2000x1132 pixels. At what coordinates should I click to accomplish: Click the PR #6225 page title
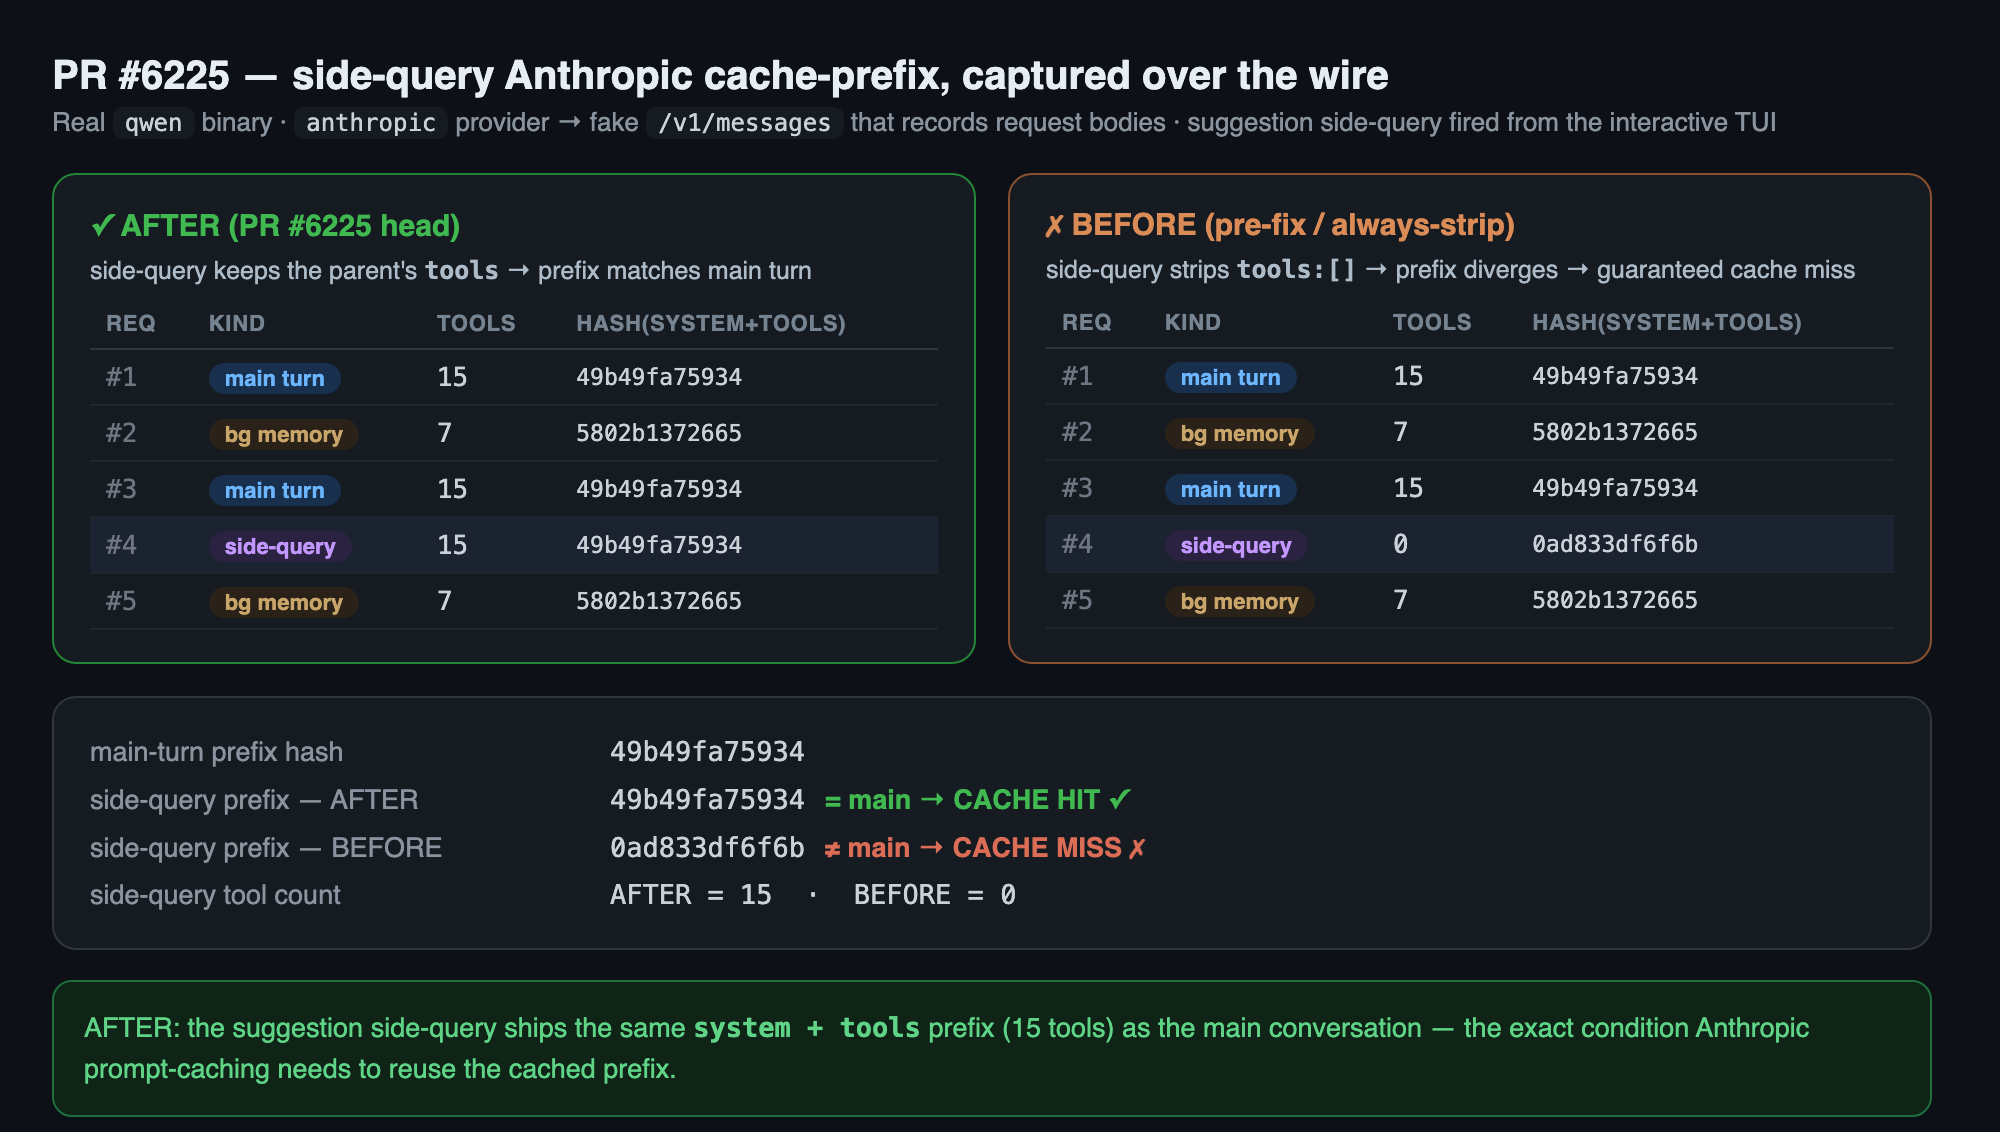(720, 75)
